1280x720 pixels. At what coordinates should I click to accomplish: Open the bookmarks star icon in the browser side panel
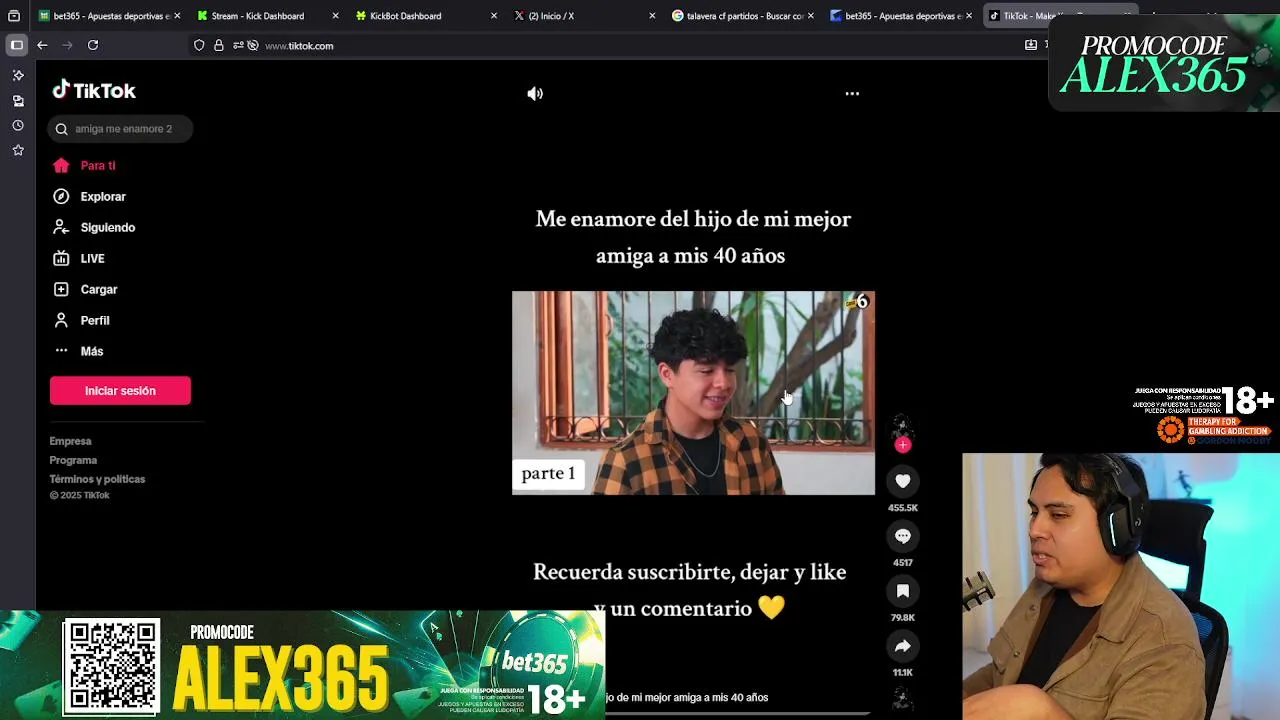coord(18,150)
